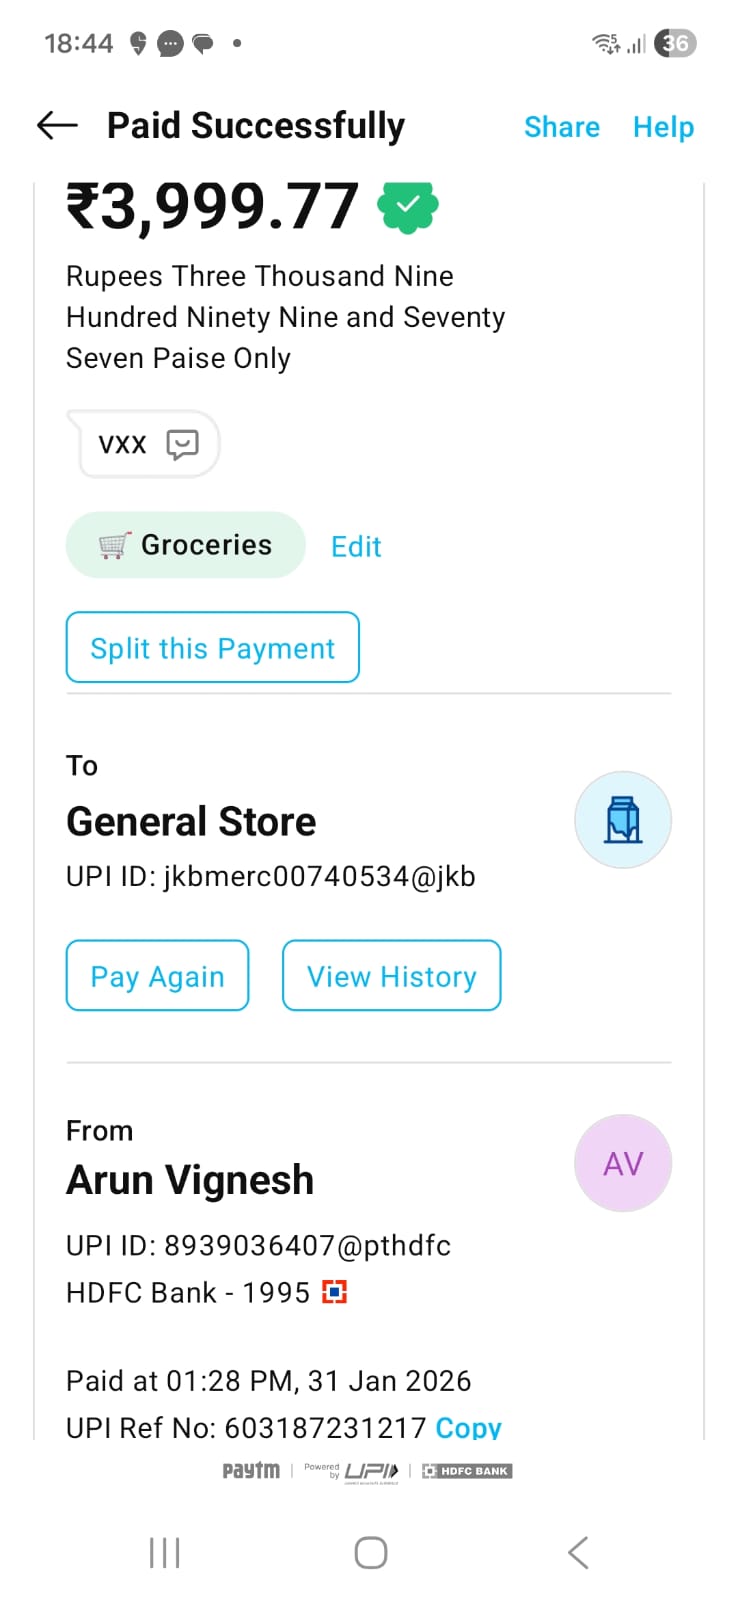
Task: Open the Android recent apps button
Action: pos(164,1553)
